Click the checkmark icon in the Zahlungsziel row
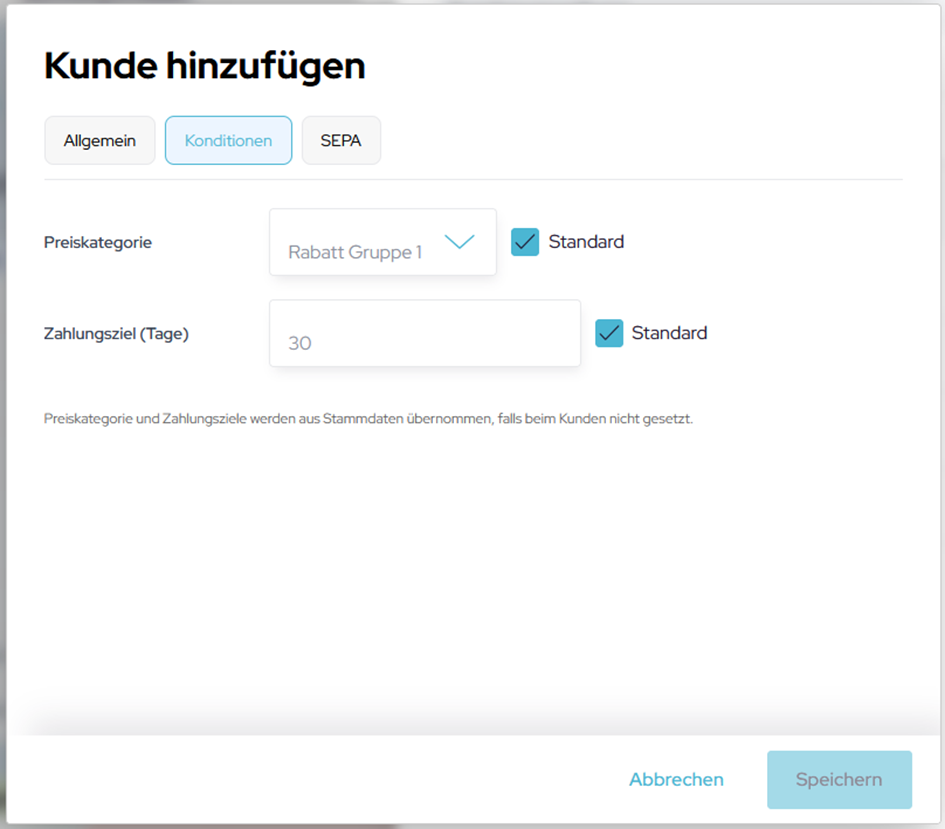Image resolution: width=945 pixels, height=829 pixels. click(x=609, y=333)
